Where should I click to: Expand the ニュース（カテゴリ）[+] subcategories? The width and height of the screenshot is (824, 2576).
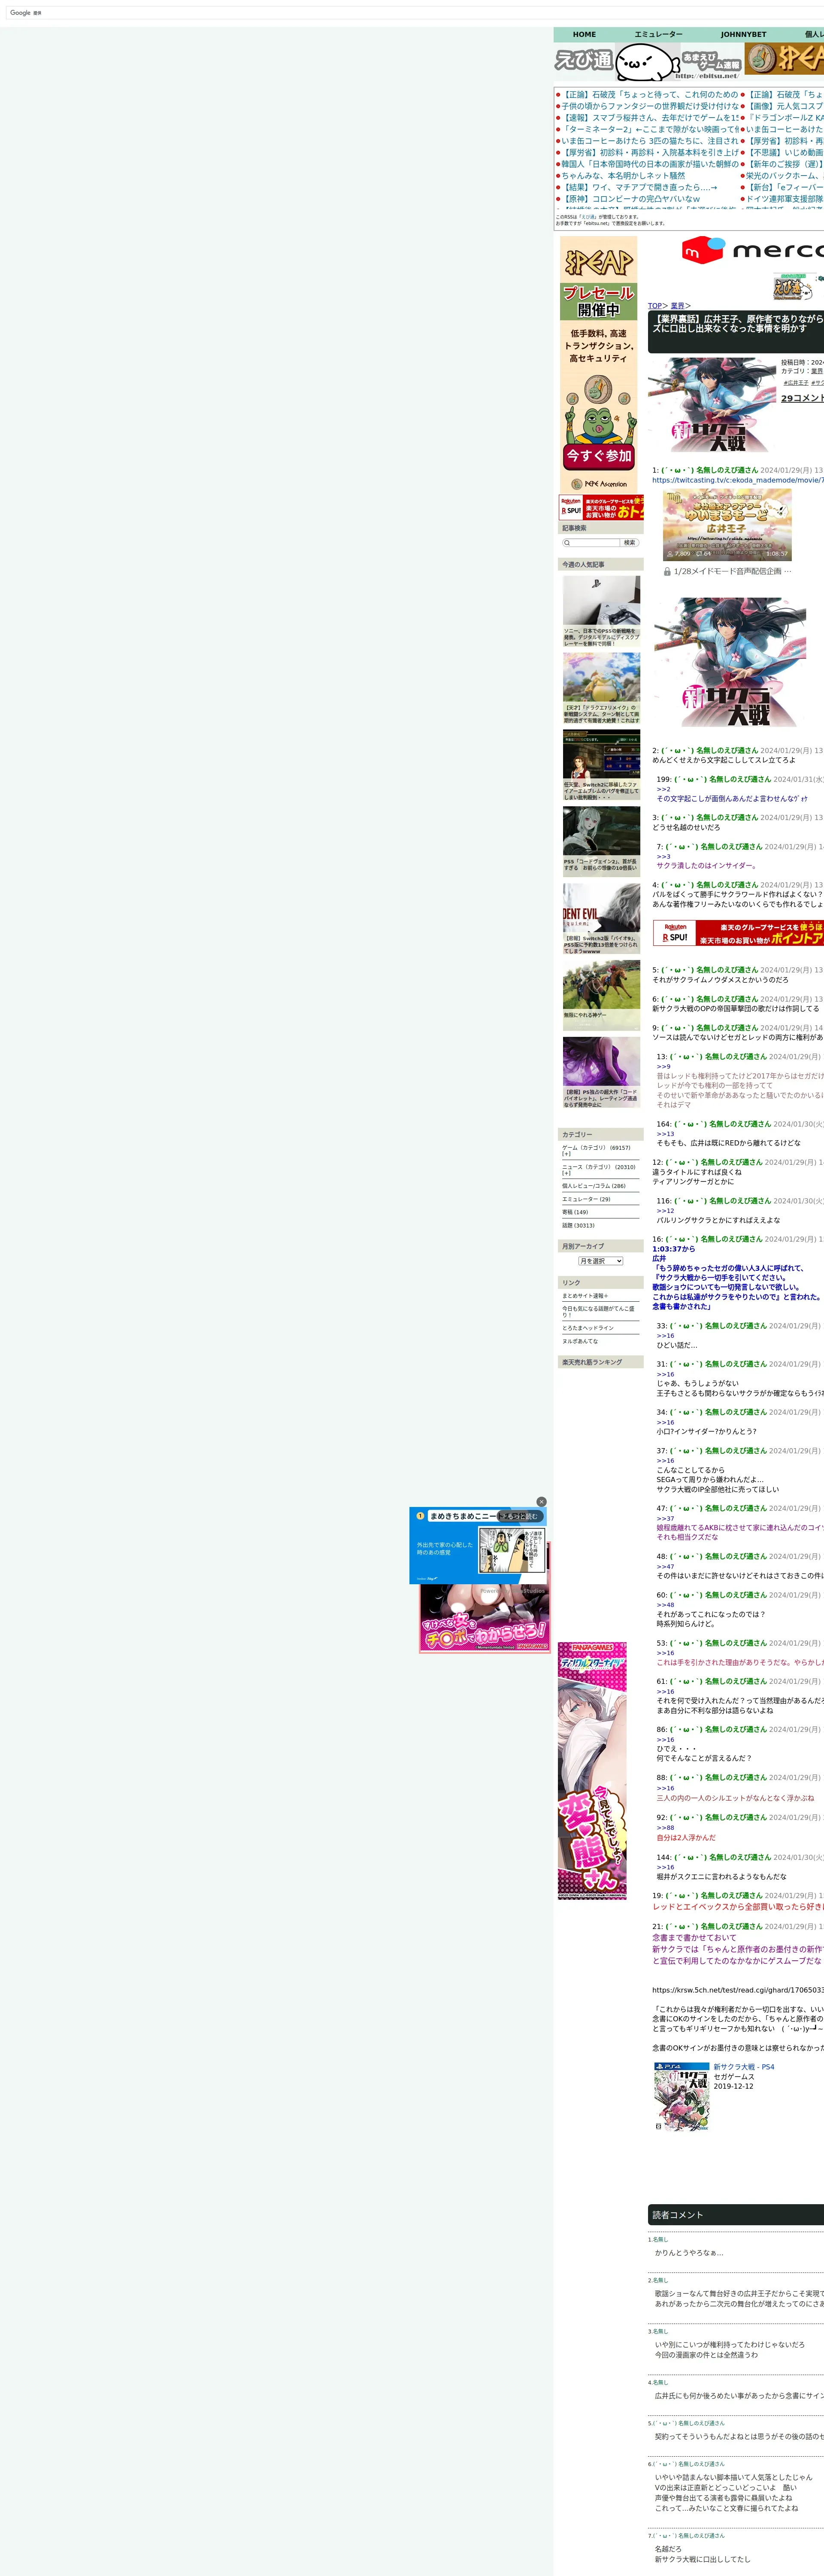[566, 1173]
